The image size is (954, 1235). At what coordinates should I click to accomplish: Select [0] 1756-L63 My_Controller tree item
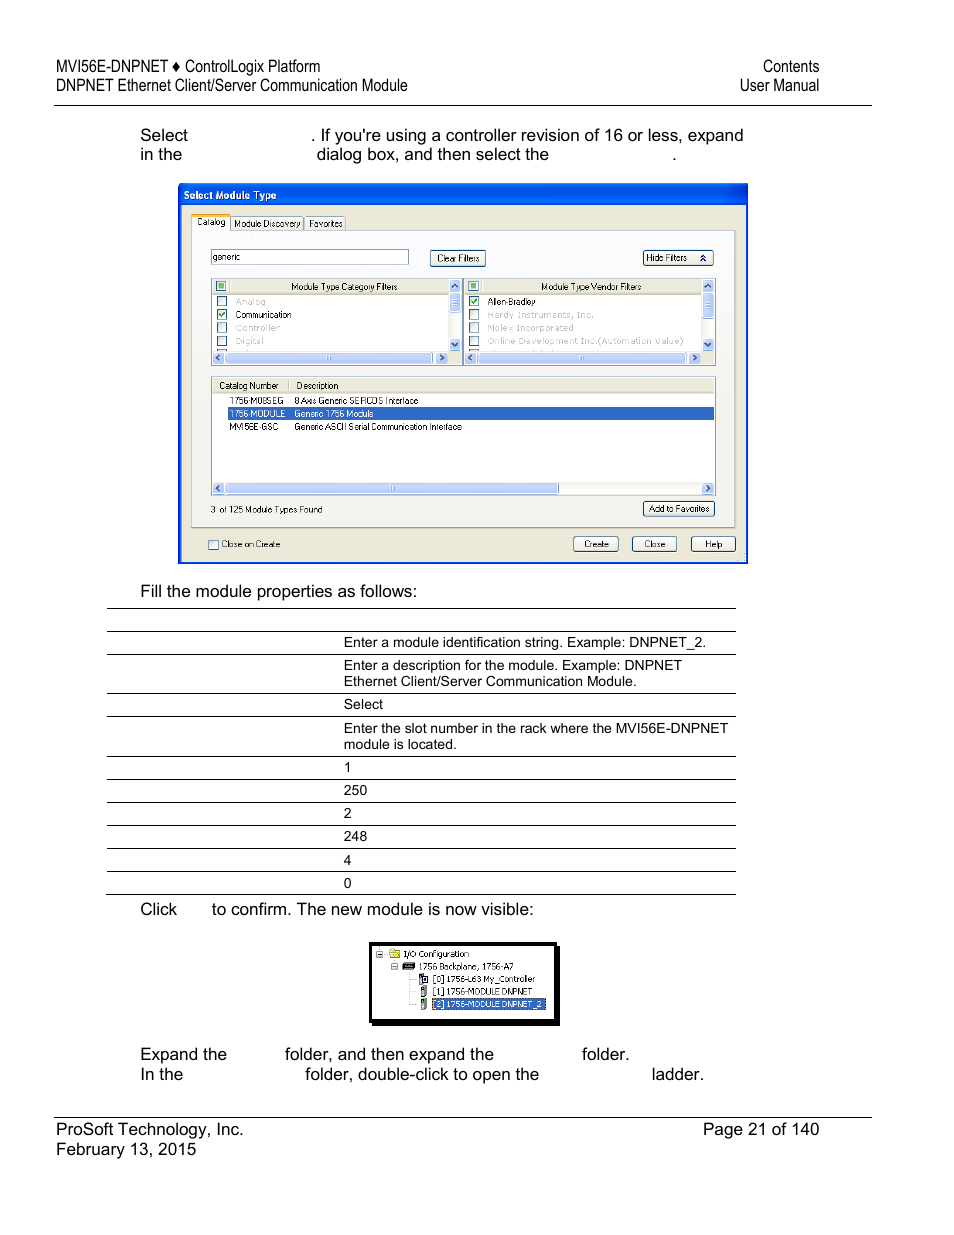tap(484, 979)
